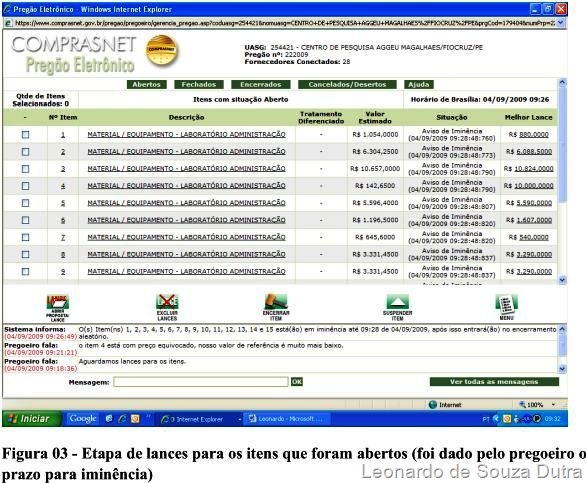Click Fornecedores Conectados: 28 text

297,62
